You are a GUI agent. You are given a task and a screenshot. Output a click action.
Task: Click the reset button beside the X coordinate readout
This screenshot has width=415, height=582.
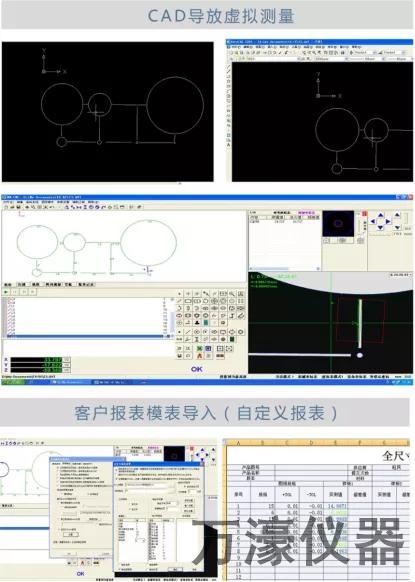coord(66,360)
